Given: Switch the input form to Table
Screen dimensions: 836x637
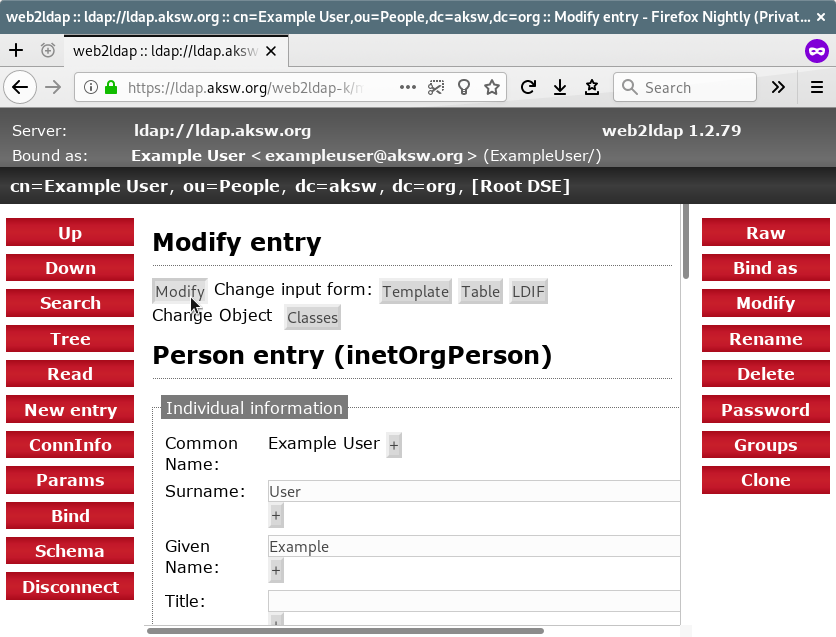Looking at the screenshot, I should pos(480,292).
